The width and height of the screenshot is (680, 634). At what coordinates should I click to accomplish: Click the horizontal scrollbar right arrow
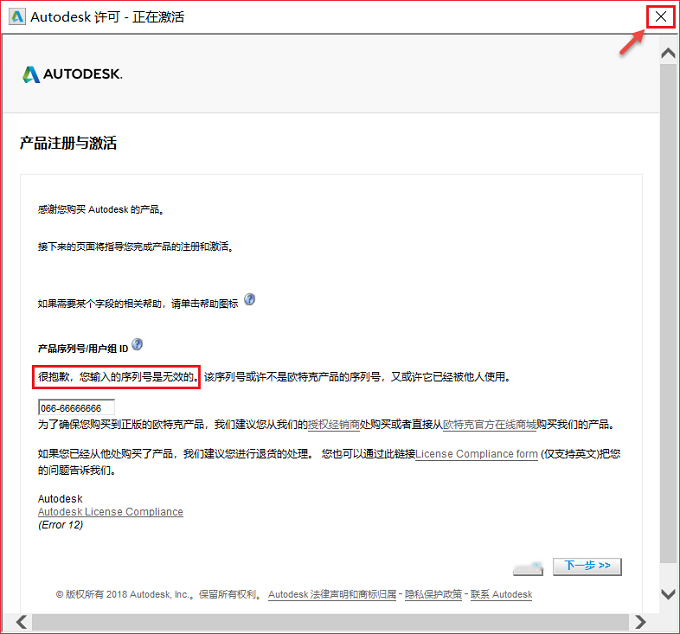click(x=640, y=622)
